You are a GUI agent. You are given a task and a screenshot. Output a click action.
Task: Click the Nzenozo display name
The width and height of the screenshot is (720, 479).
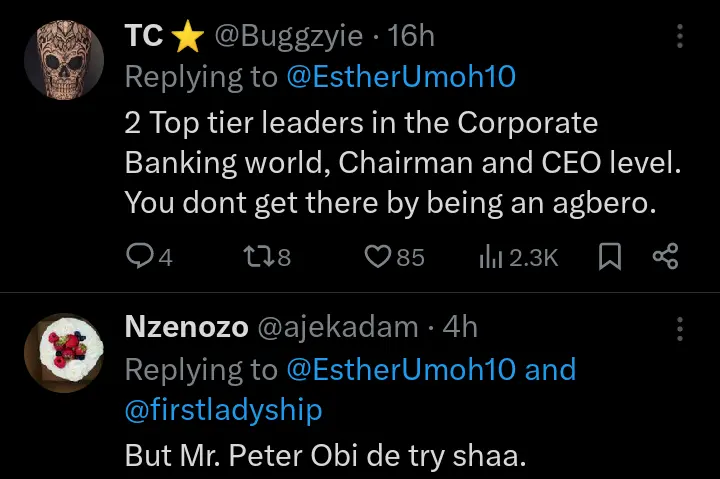pyautogui.click(x=186, y=328)
